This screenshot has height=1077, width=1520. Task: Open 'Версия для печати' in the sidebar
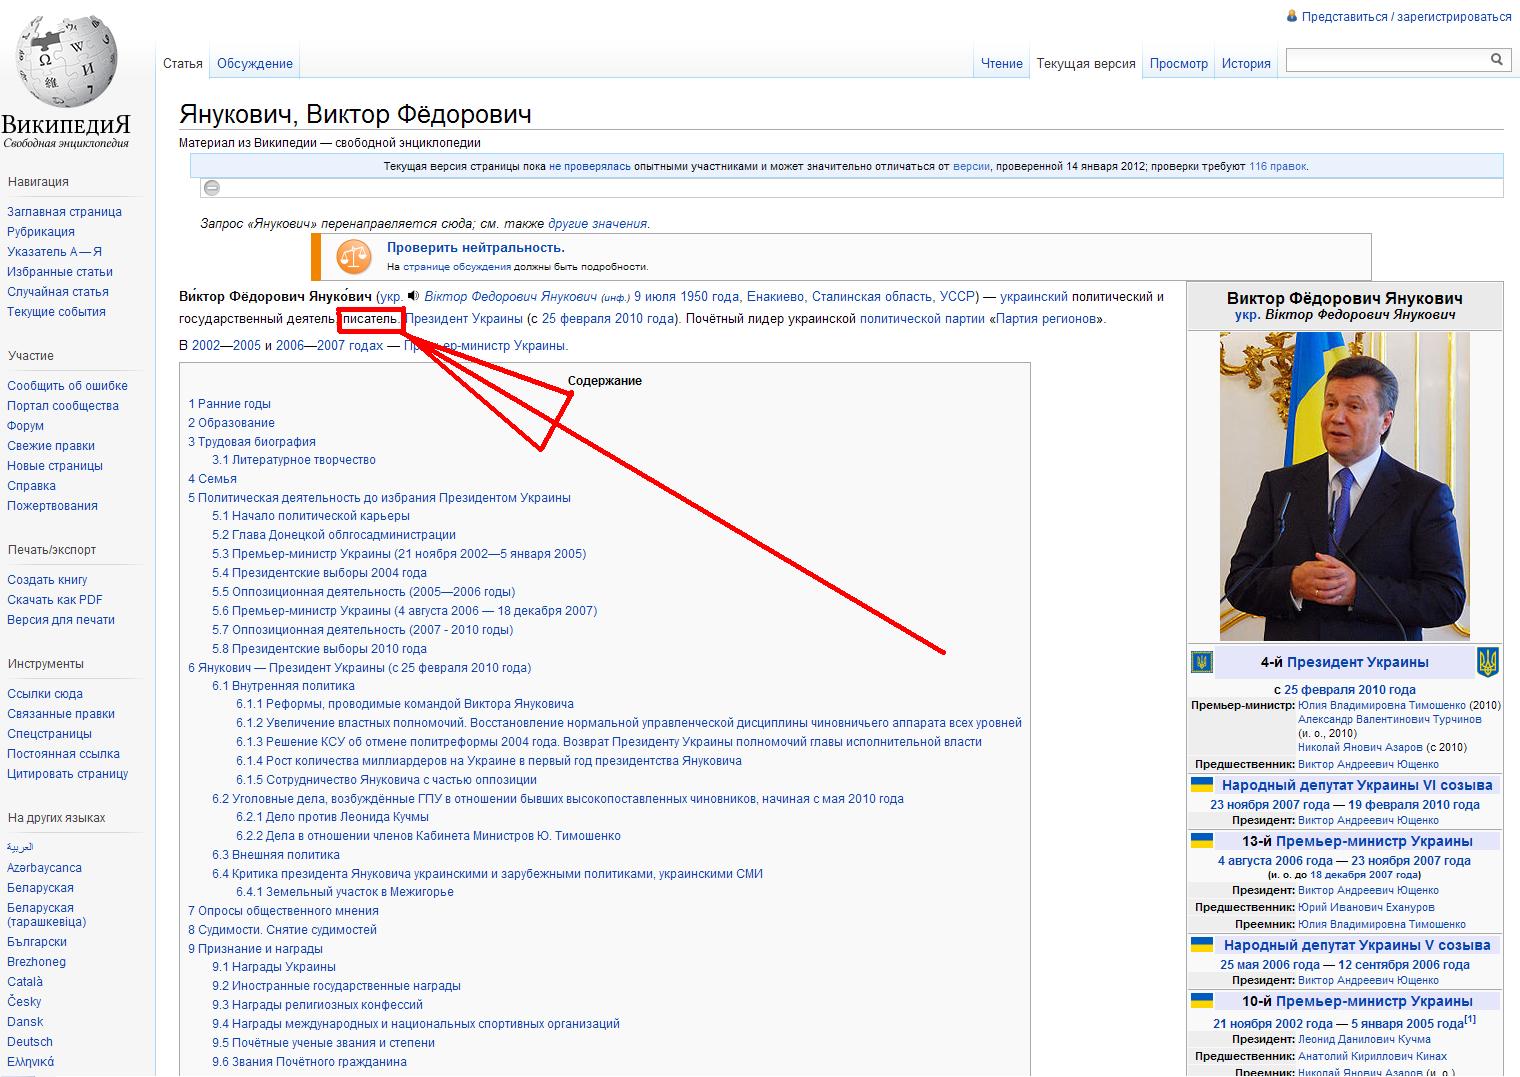point(61,620)
